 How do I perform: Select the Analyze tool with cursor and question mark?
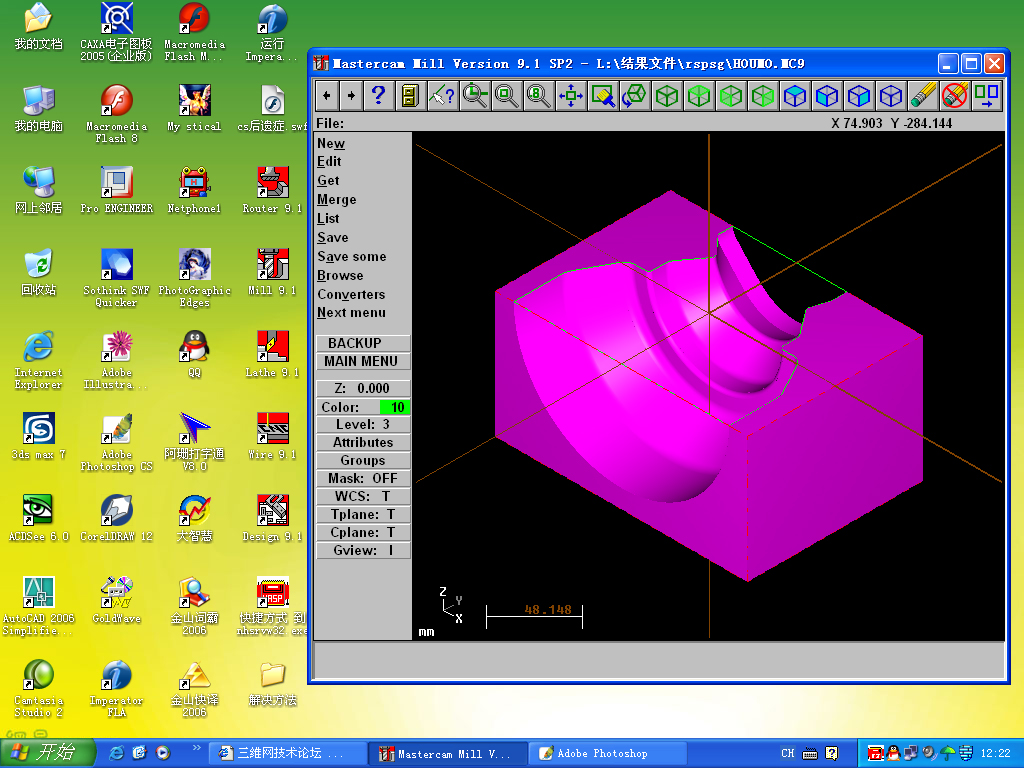pyautogui.click(x=442, y=96)
